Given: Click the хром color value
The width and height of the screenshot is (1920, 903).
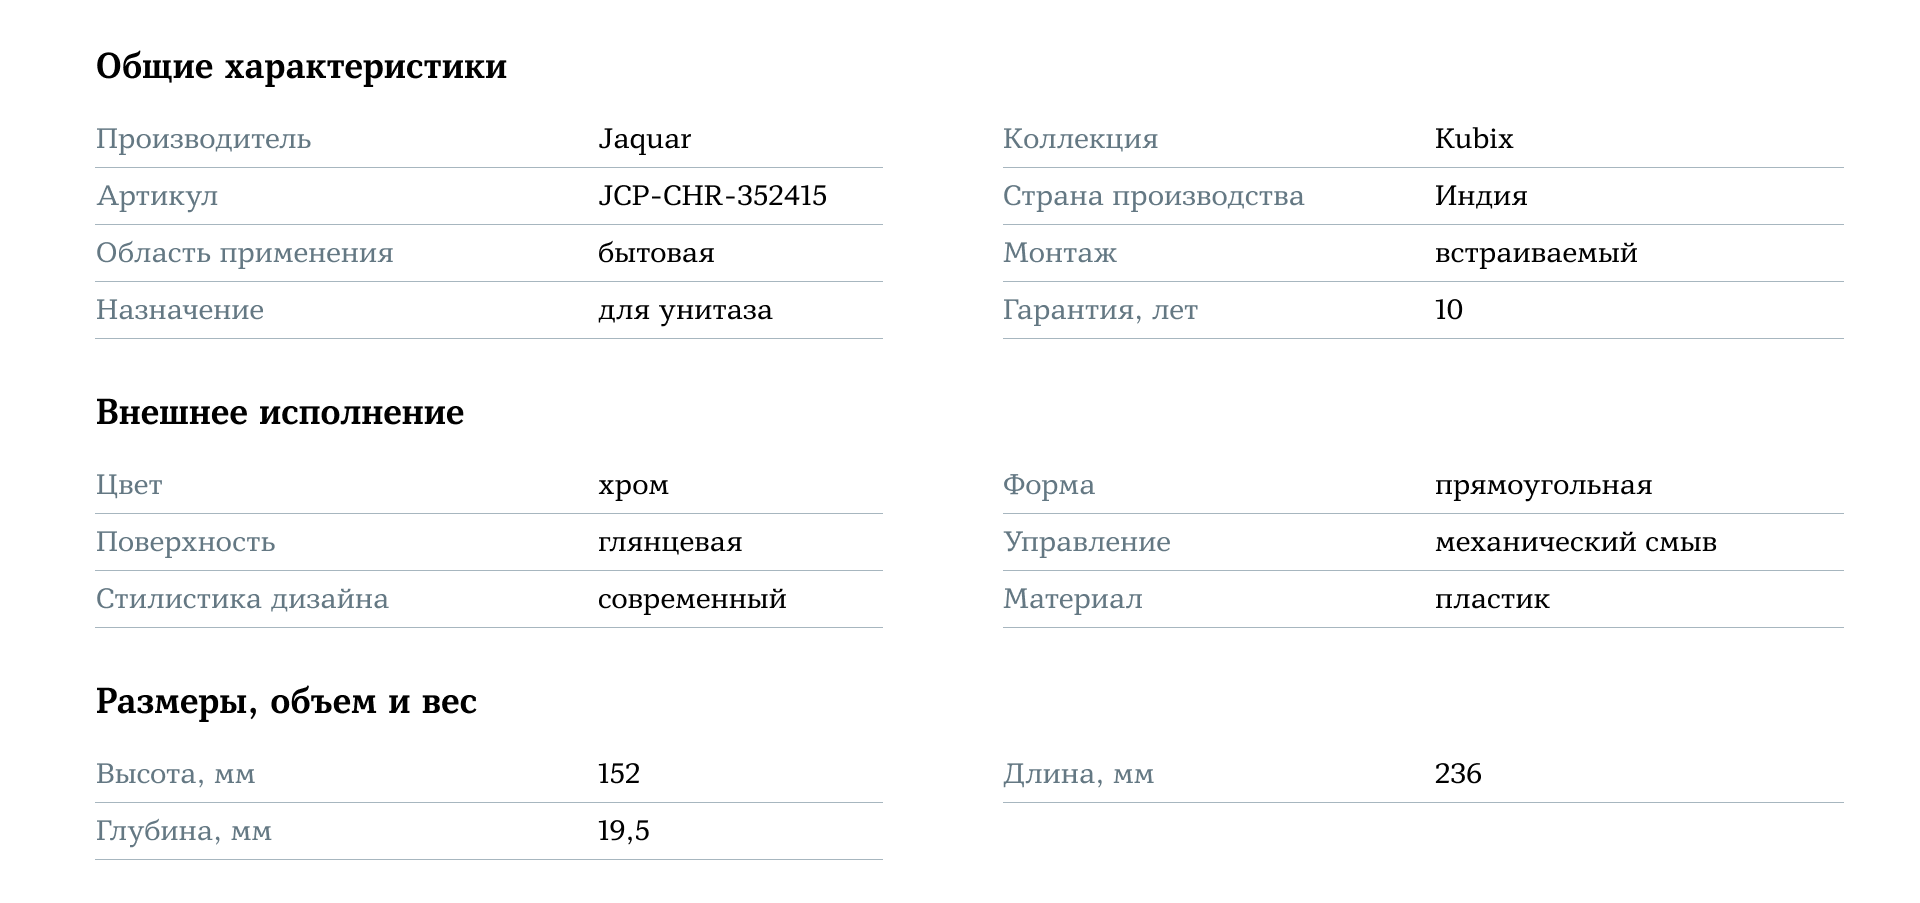Looking at the screenshot, I should pos(633,485).
